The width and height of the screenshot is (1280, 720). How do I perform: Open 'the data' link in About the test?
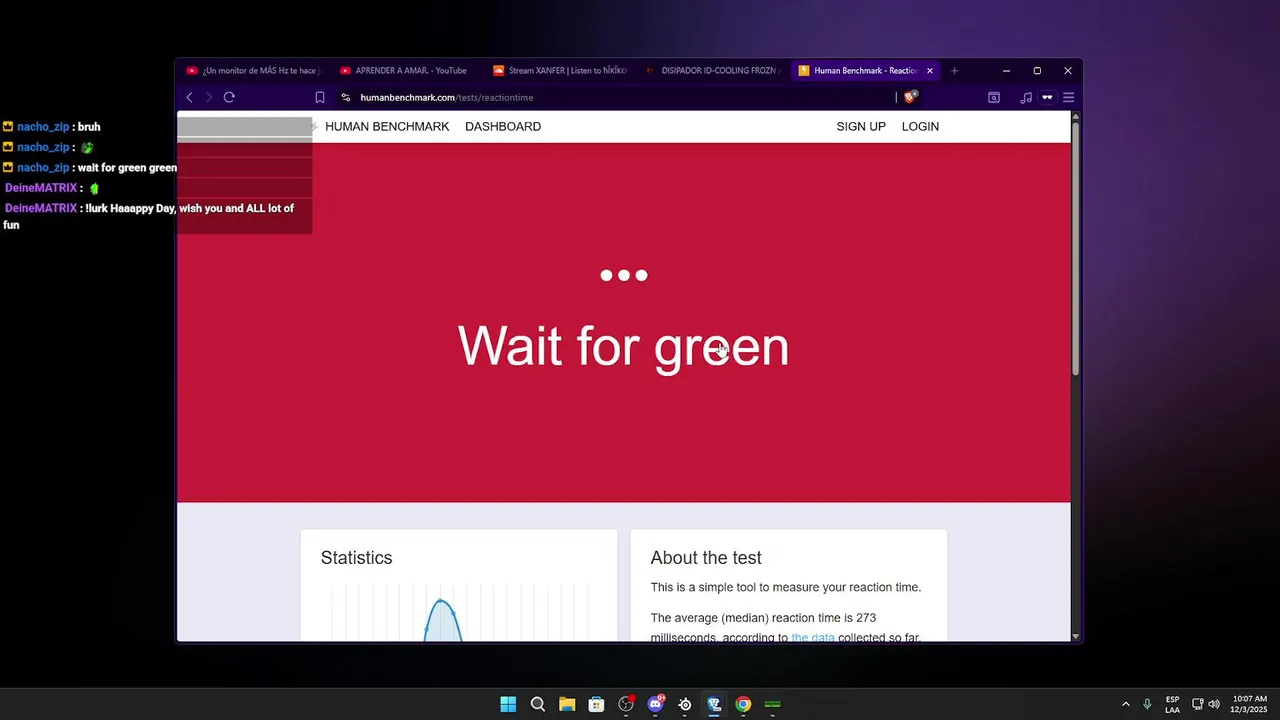[x=812, y=637]
